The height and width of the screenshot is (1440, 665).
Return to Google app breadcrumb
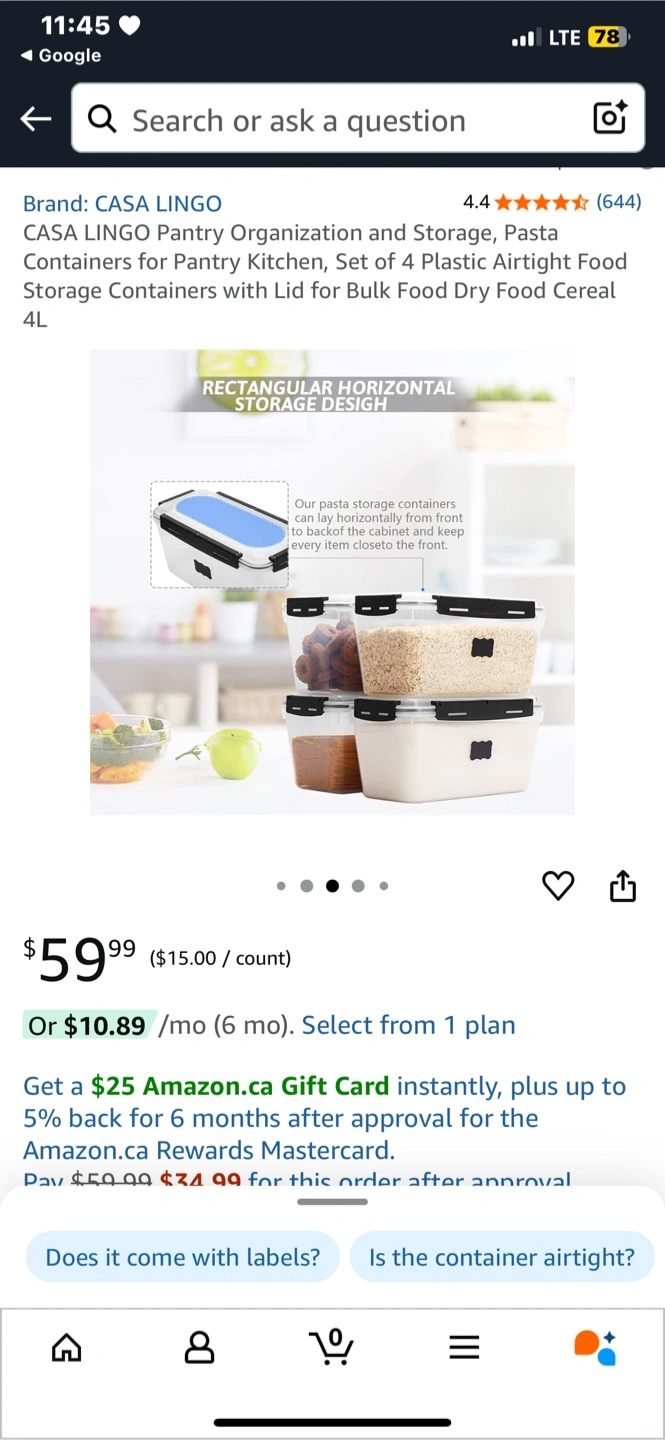tap(61, 56)
